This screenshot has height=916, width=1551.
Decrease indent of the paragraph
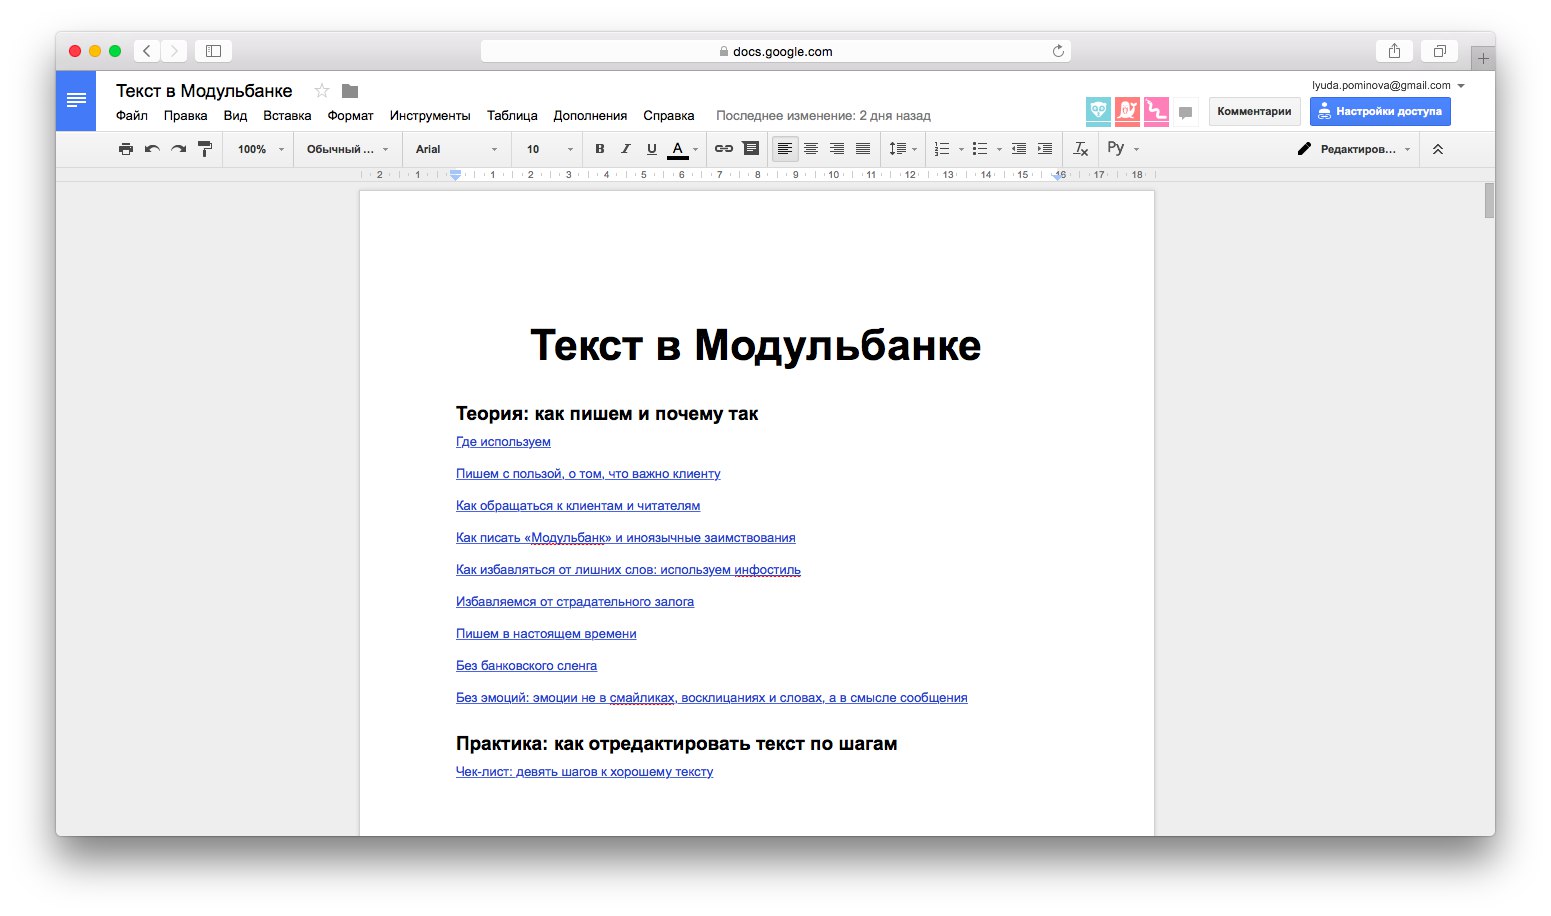coord(1019,149)
